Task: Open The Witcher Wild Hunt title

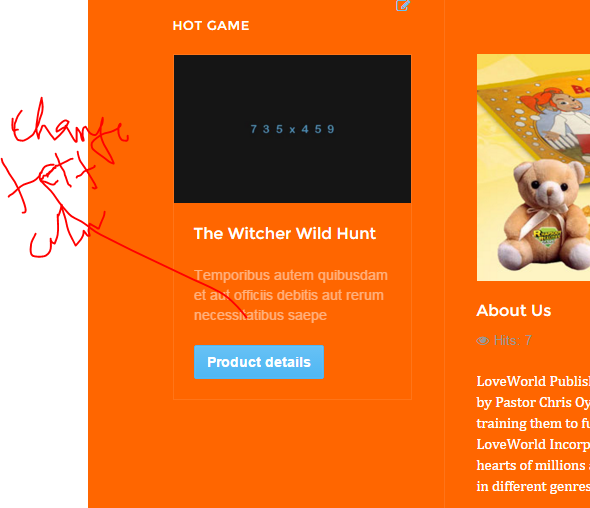Action: pos(284,234)
